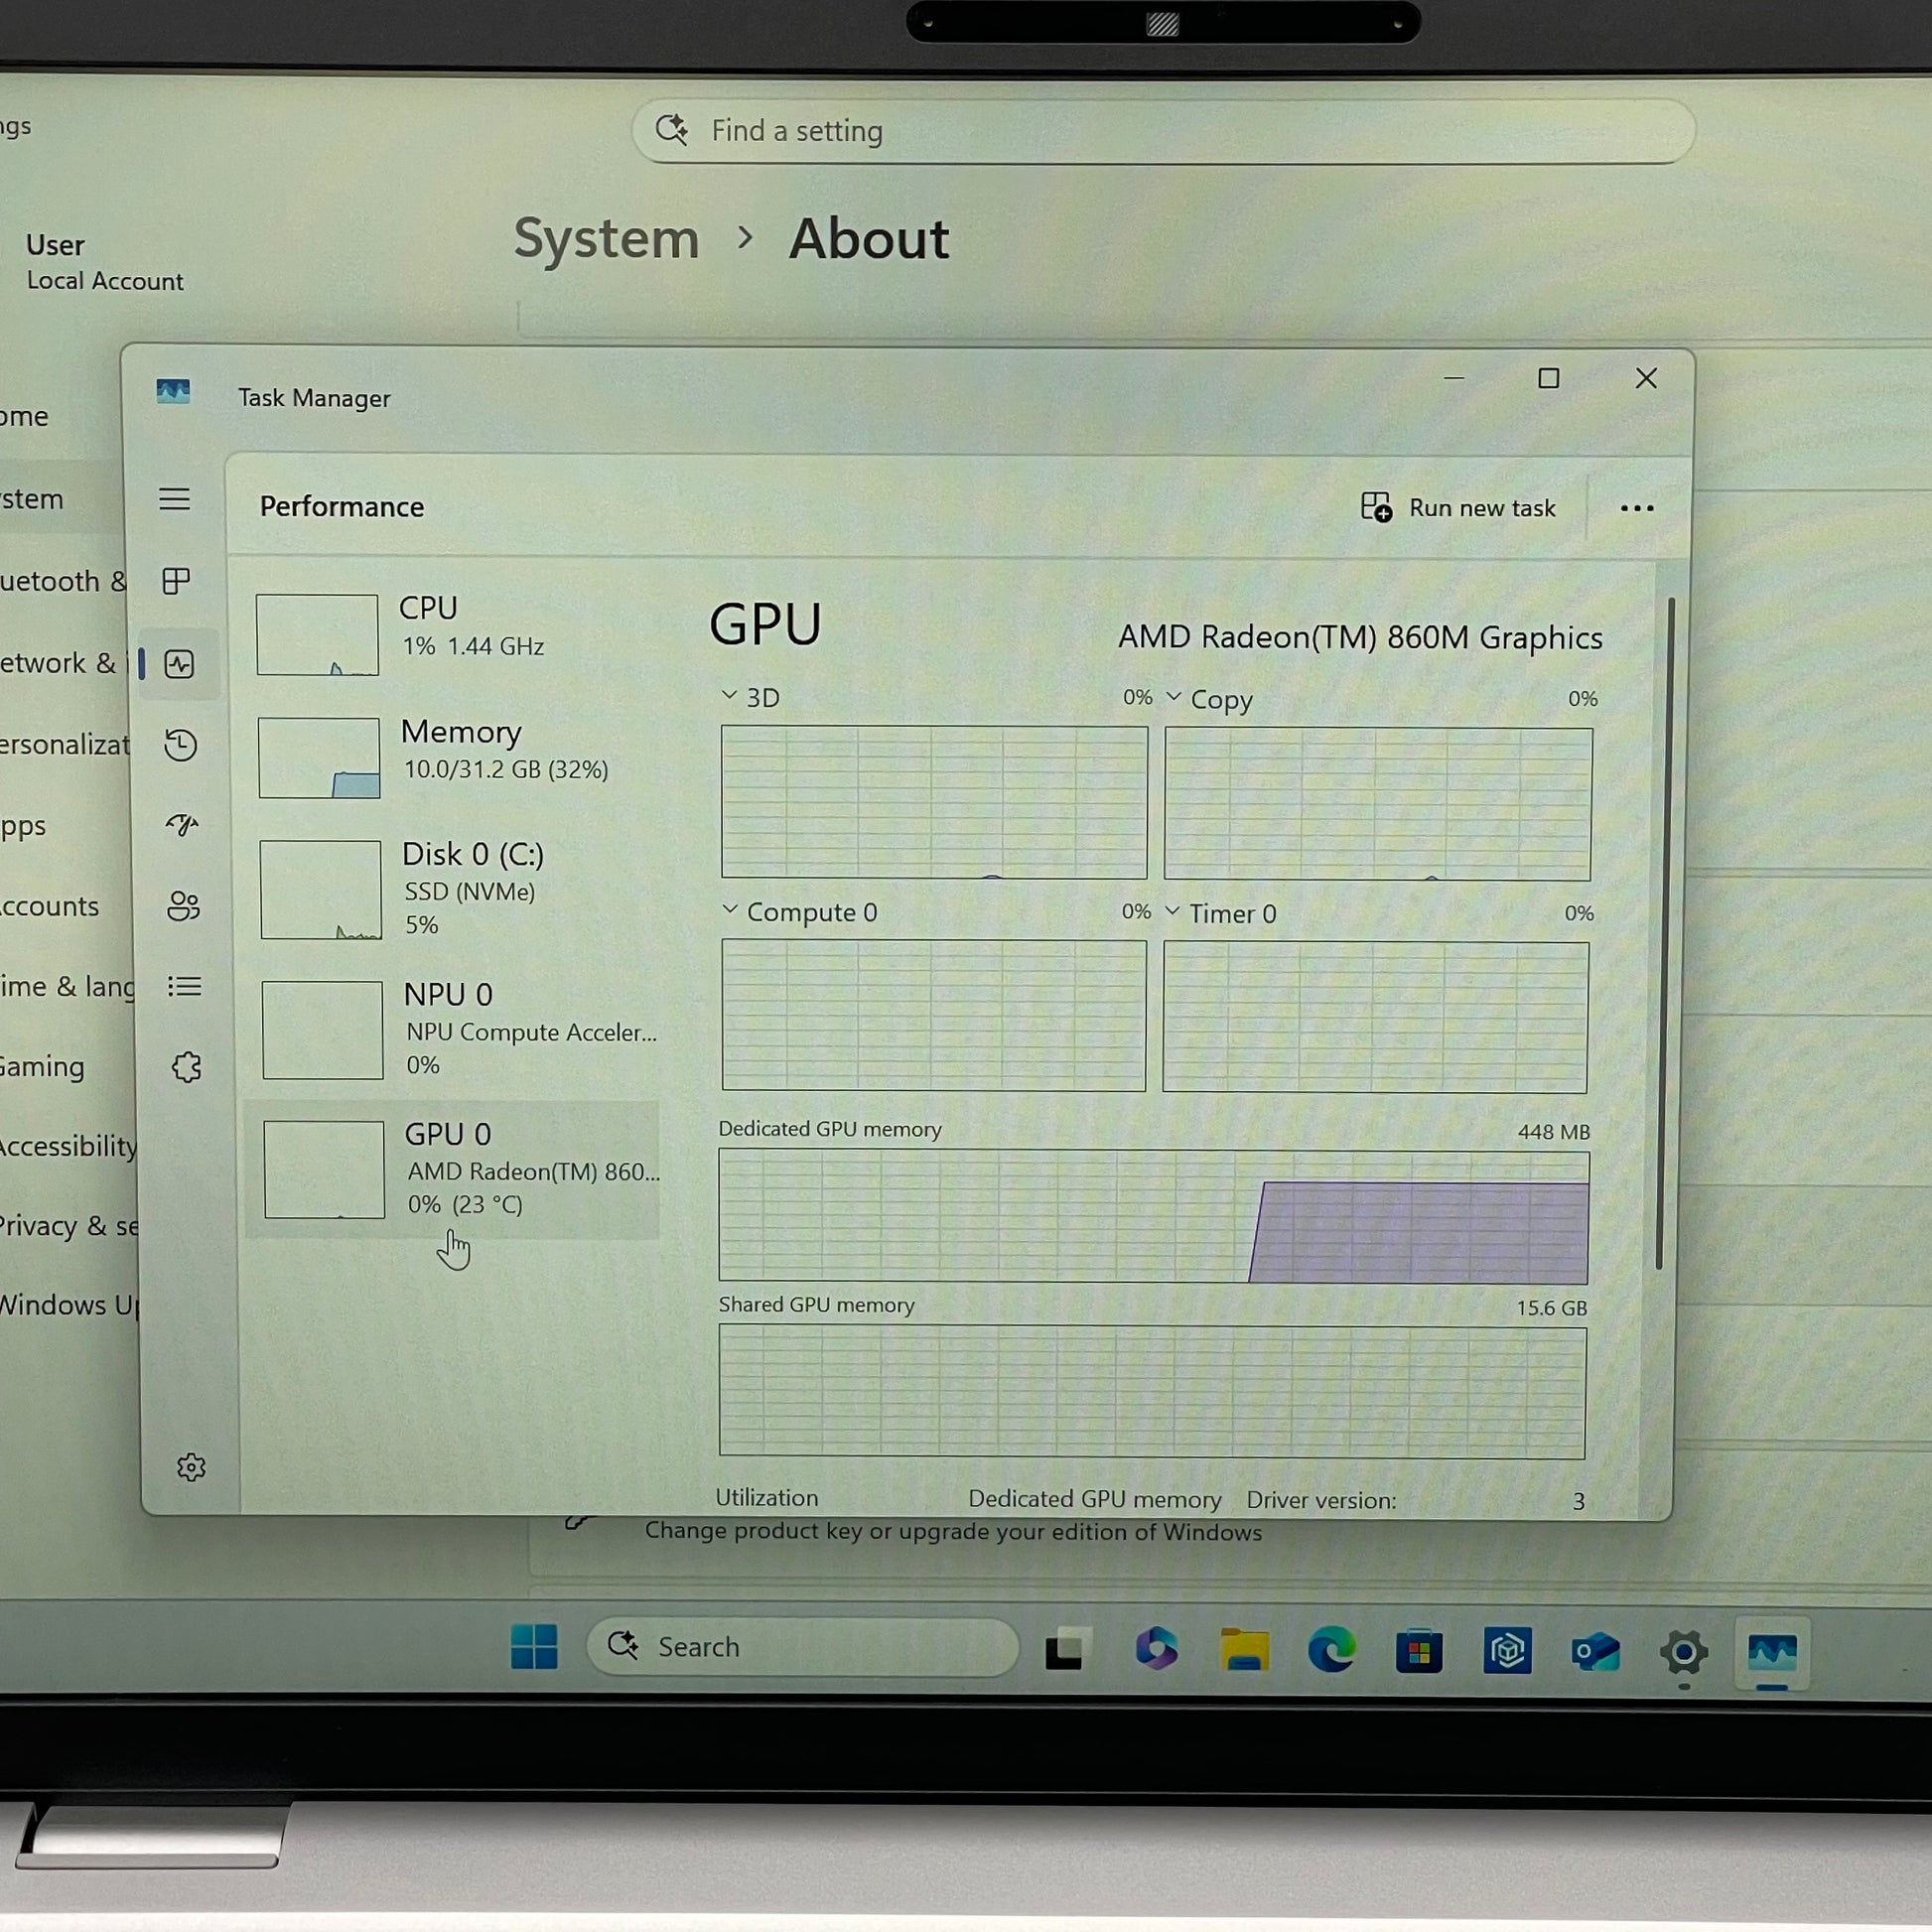Open Task Manager settings gear
This screenshot has height=1932, width=1932.
(x=191, y=1467)
